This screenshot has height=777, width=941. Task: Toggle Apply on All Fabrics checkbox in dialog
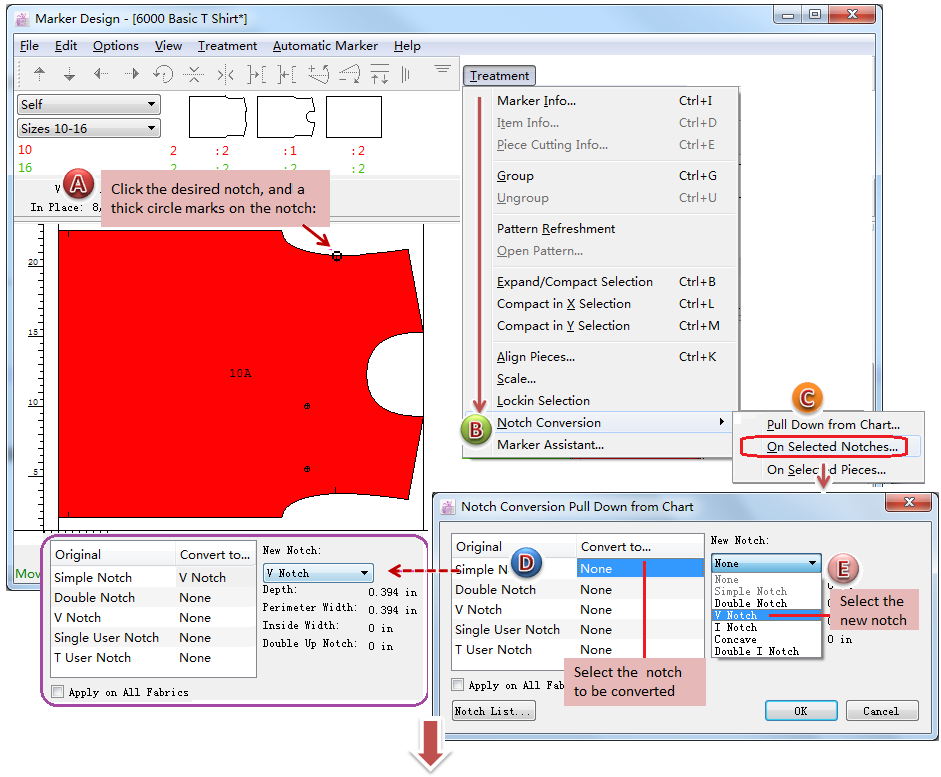(x=458, y=685)
